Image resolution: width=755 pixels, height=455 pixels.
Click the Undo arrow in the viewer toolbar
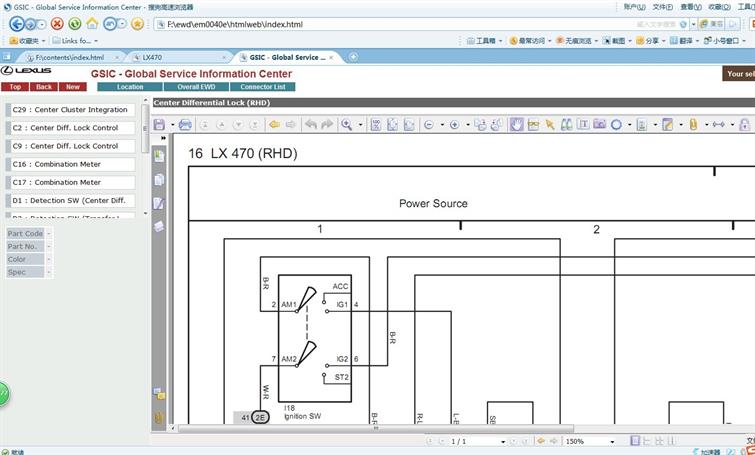click(x=311, y=125)
